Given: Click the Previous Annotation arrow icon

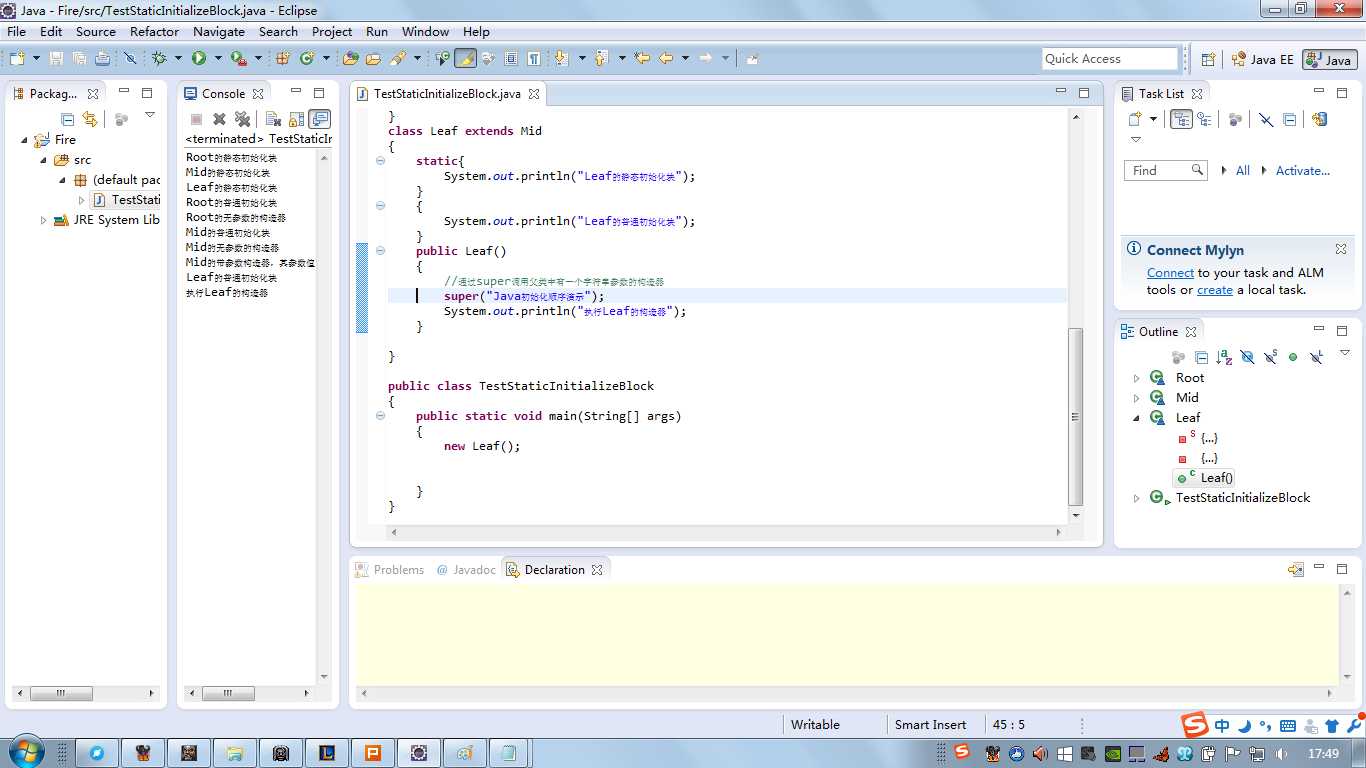Looking at the screenshot, I should (x=601, y=58).
